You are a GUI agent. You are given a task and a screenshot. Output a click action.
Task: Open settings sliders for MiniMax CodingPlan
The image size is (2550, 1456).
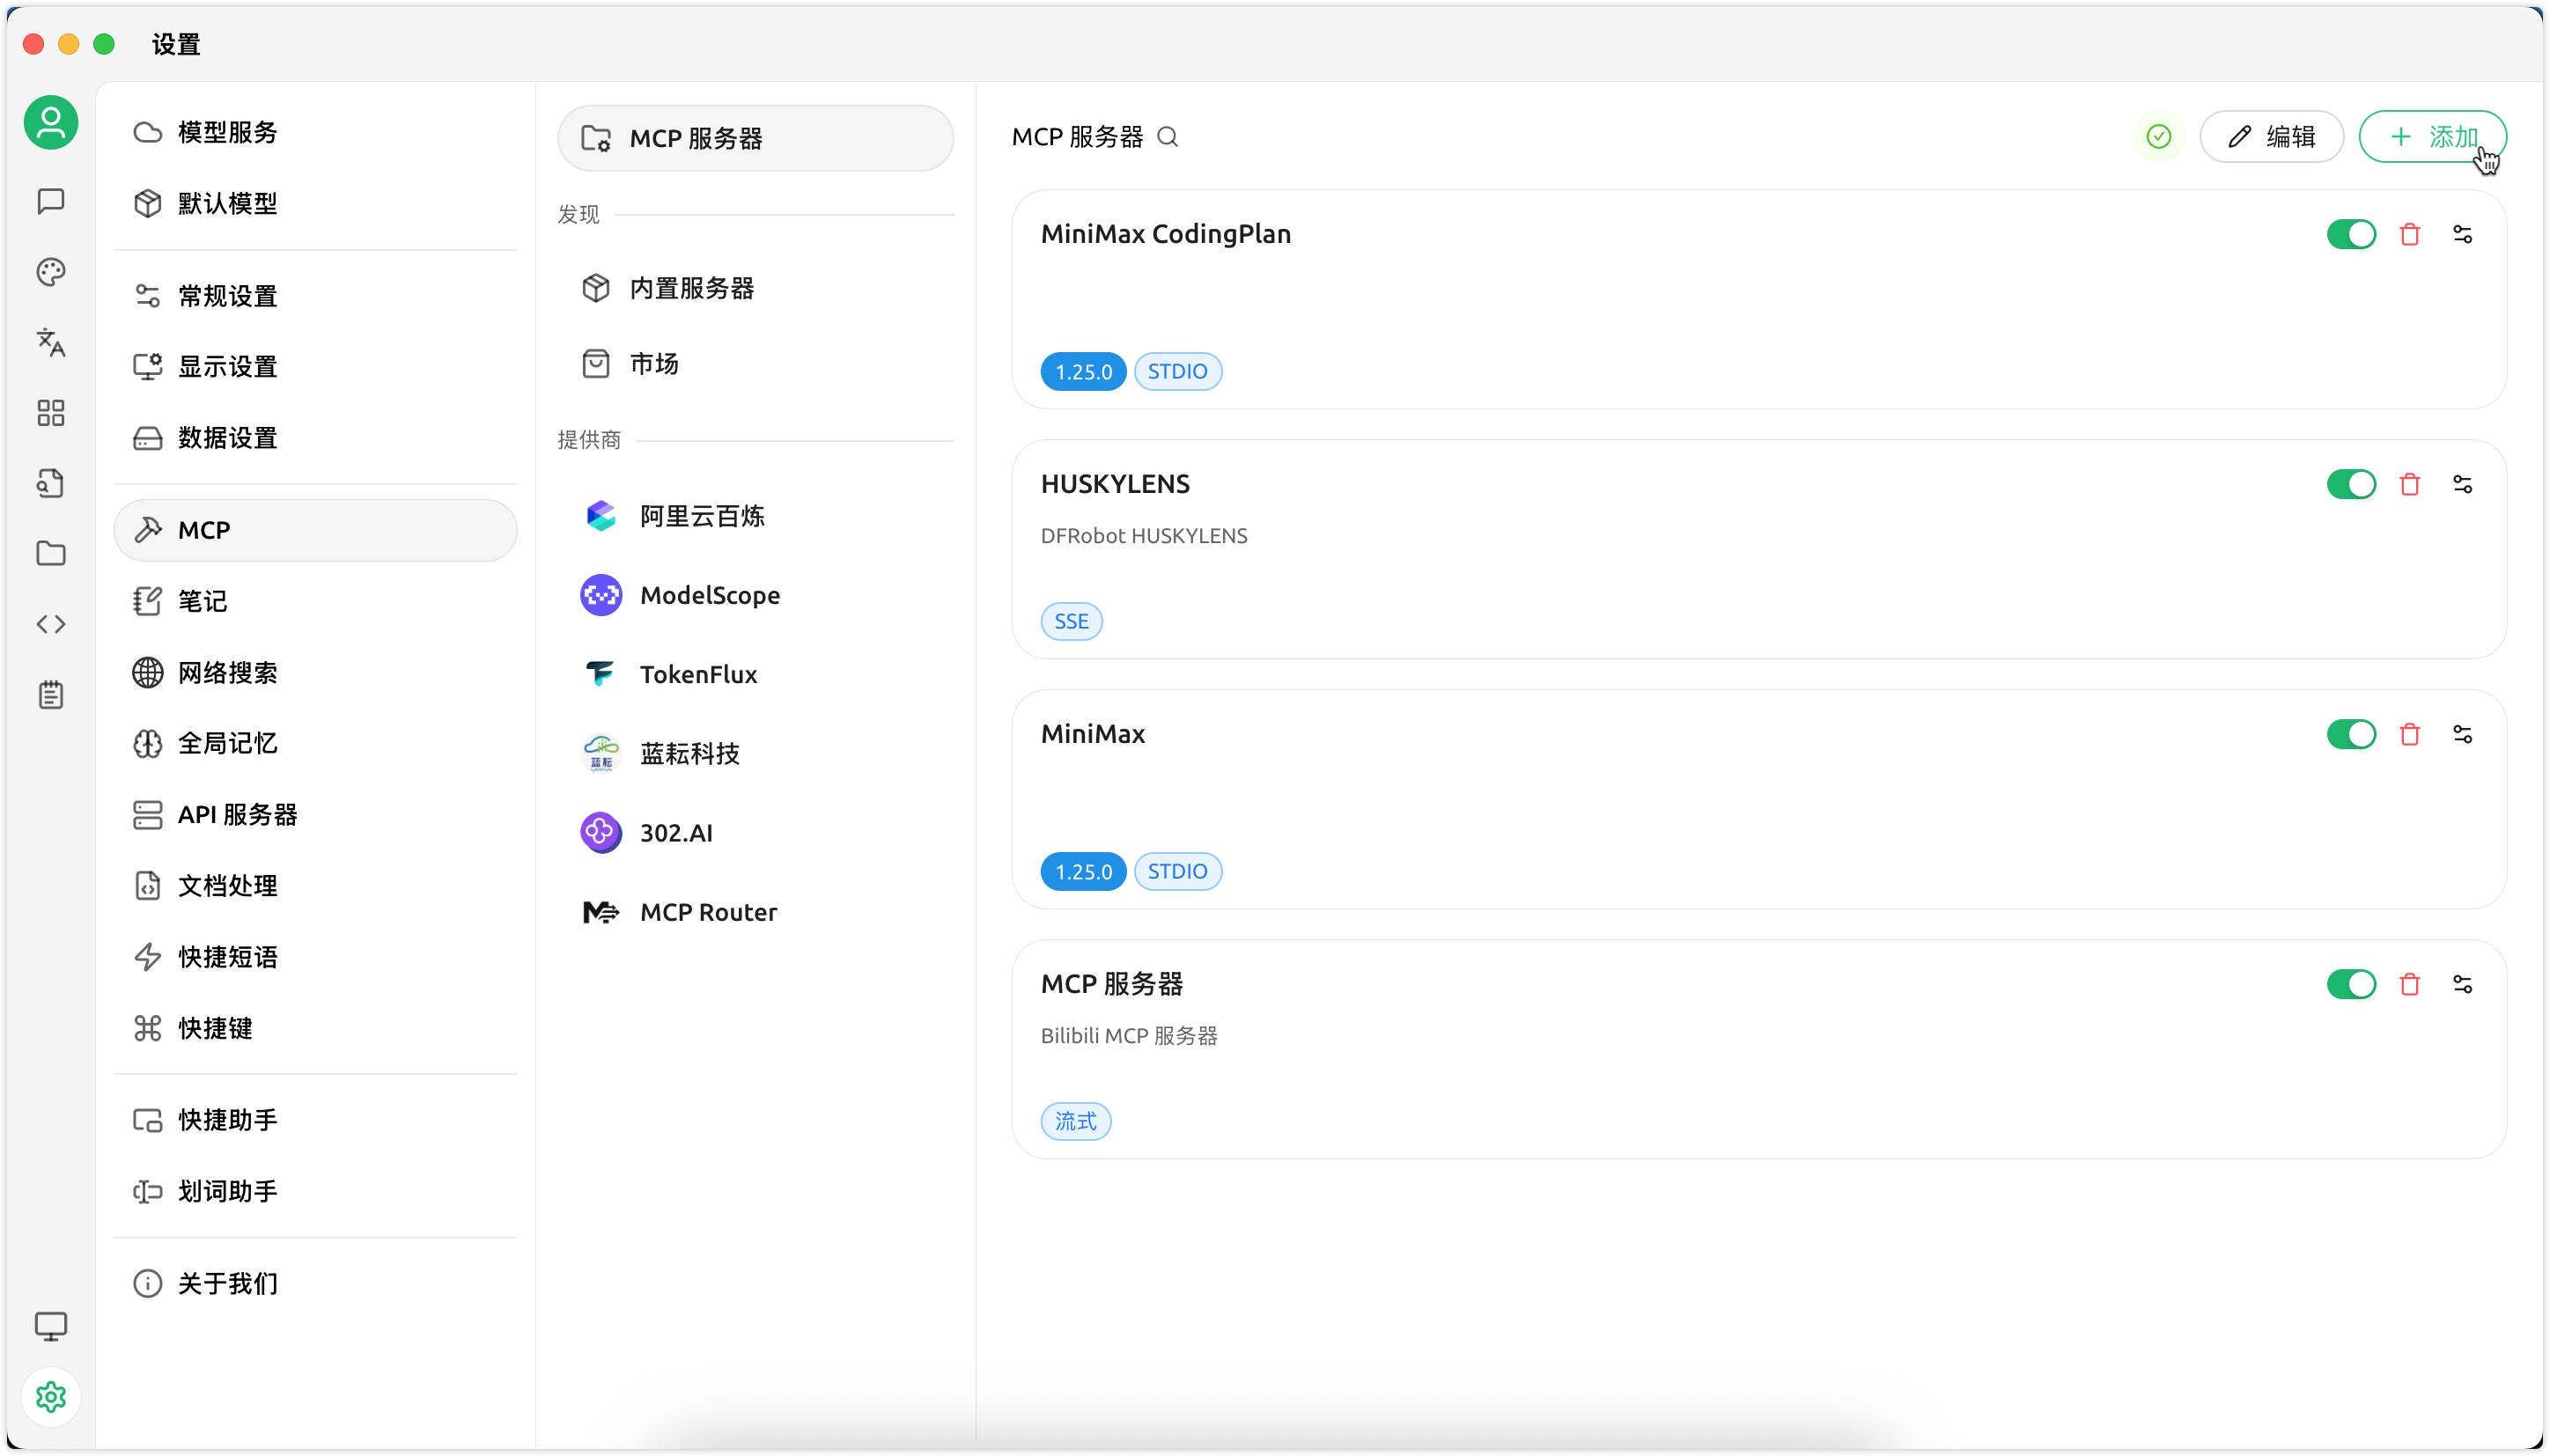tap(2462, 234)
